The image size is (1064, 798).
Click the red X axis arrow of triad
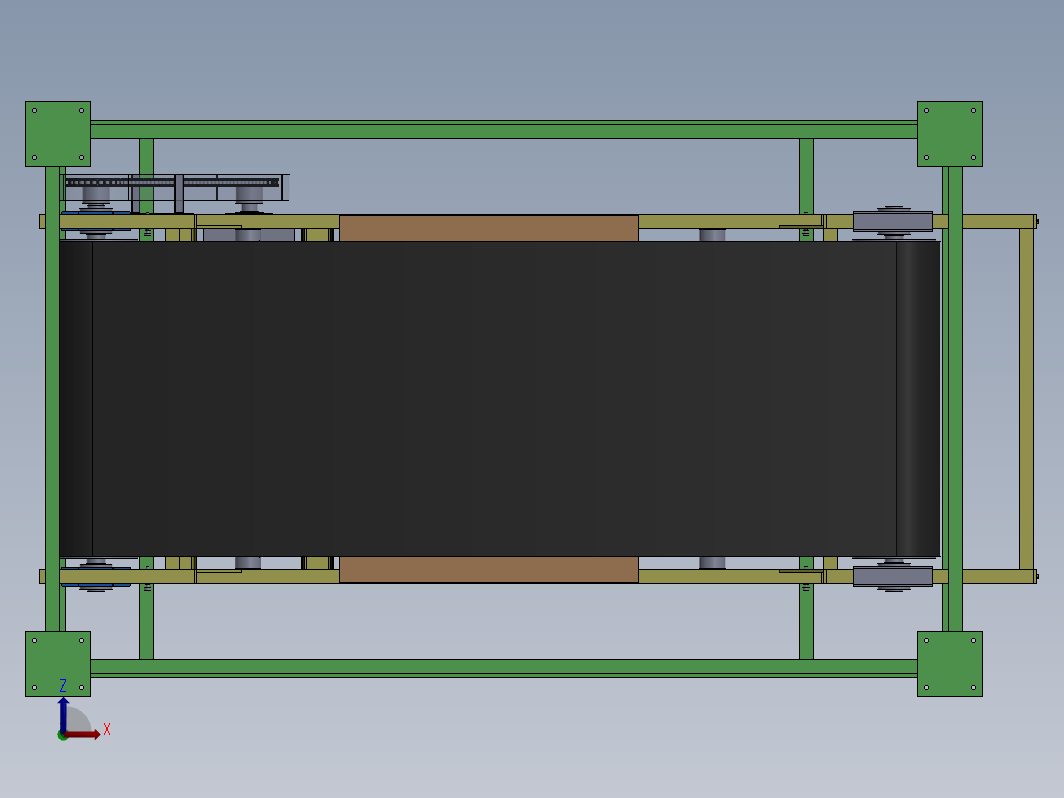click(83, 734)
